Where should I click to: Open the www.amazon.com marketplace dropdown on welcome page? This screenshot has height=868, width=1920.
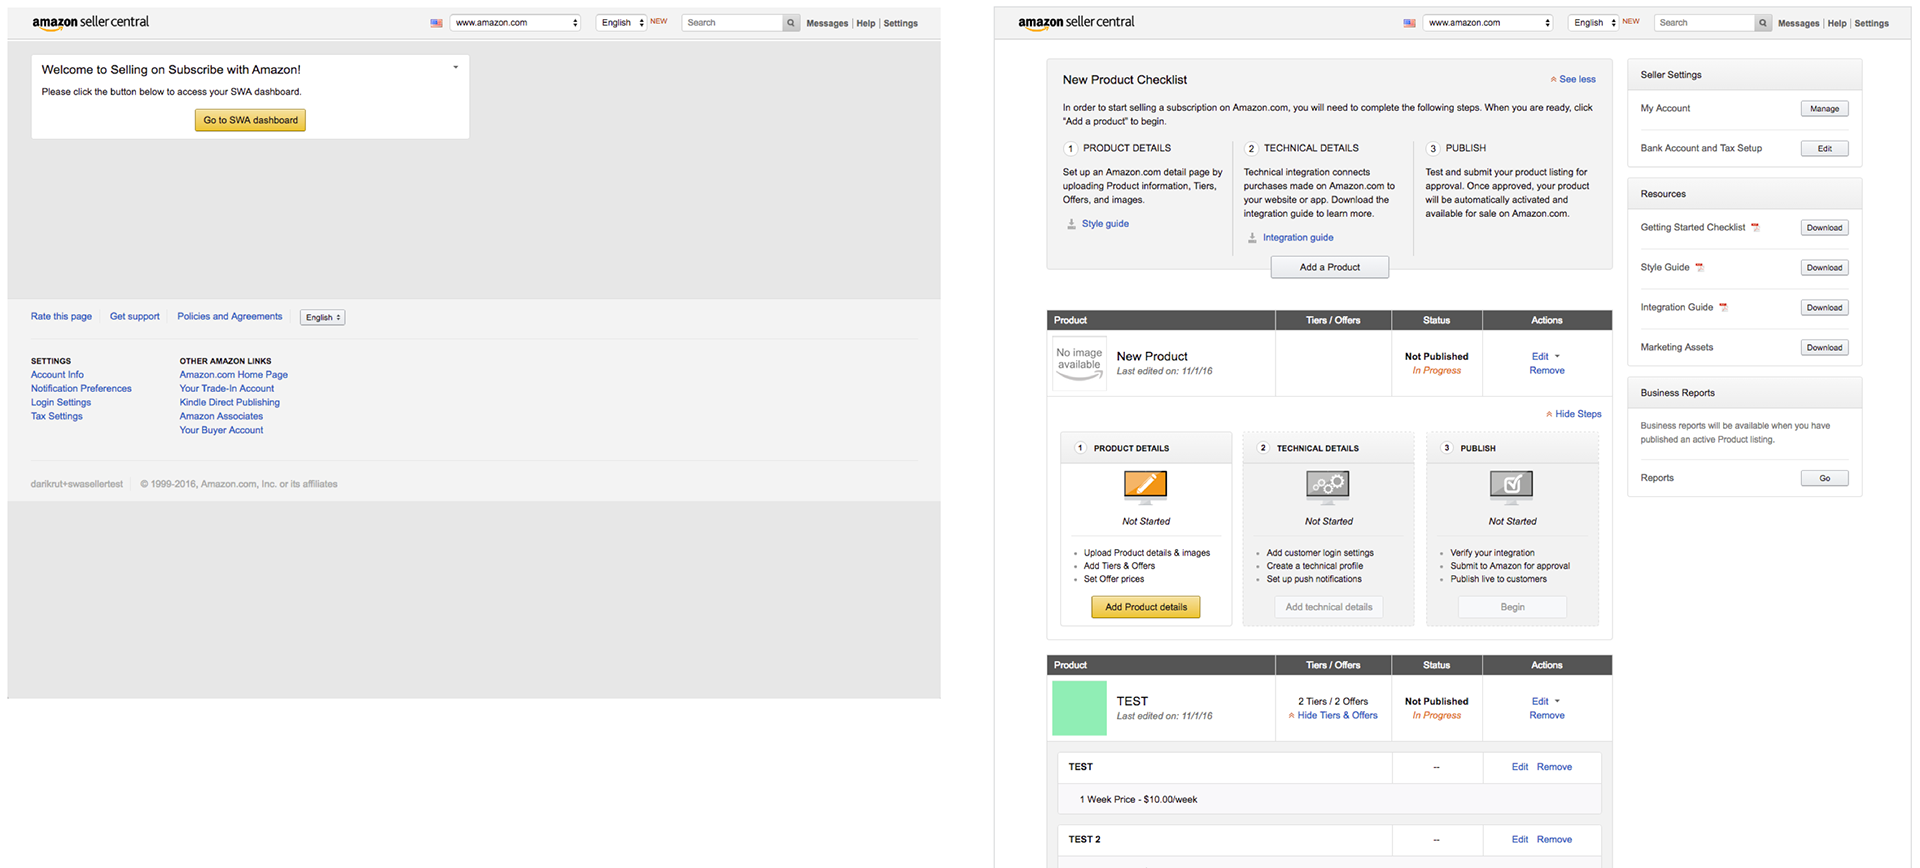pos(515,23)
